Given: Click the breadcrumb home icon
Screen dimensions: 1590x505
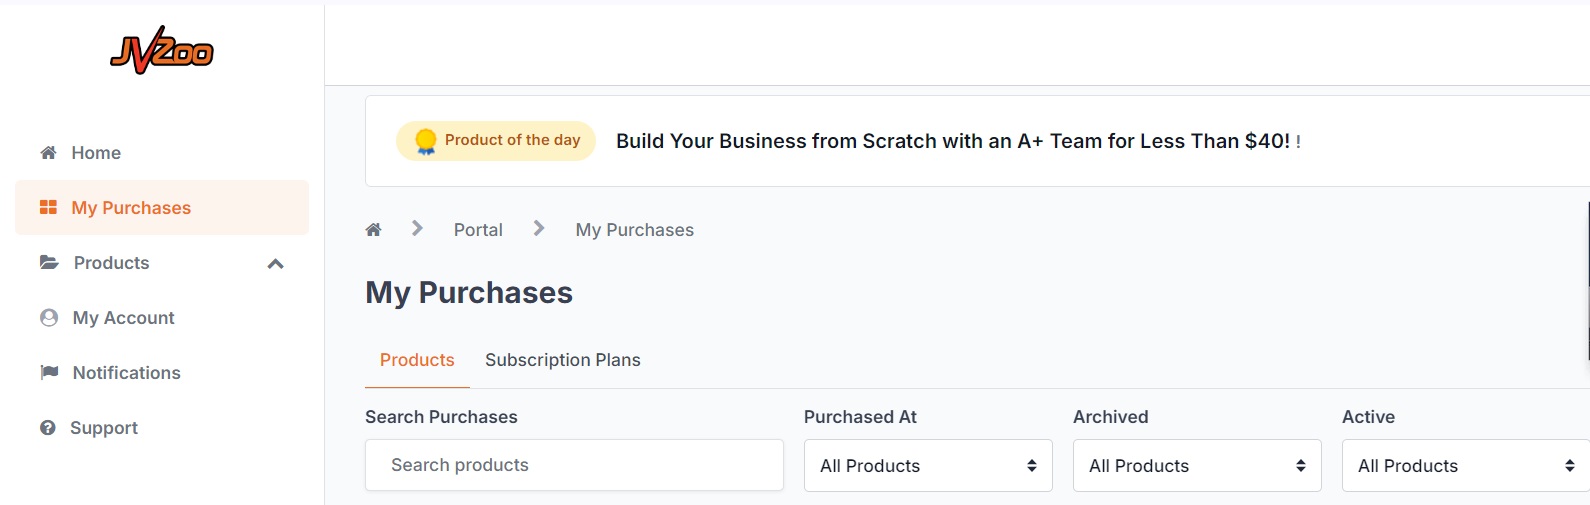Looking at the screenshot, I should coord(374,229).
